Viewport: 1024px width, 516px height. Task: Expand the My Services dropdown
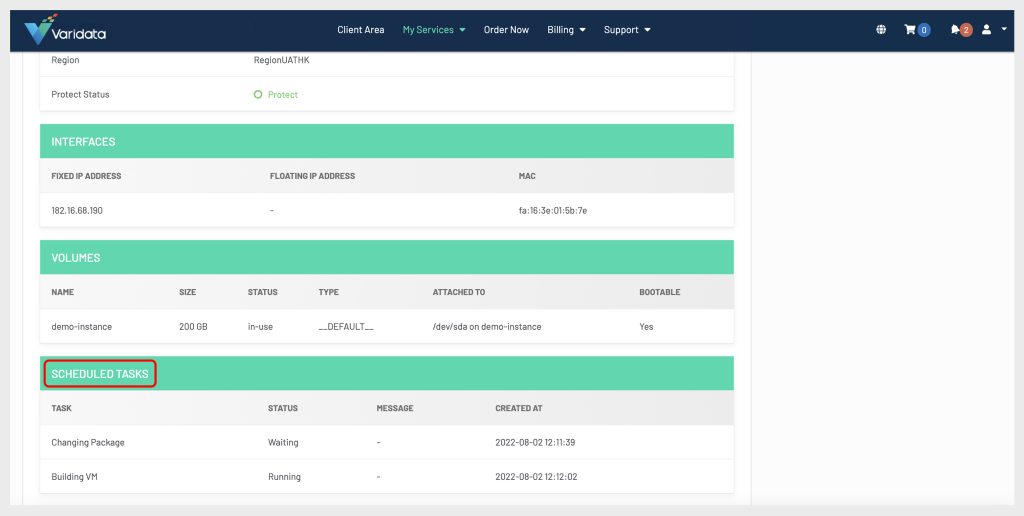coord(434,30)
